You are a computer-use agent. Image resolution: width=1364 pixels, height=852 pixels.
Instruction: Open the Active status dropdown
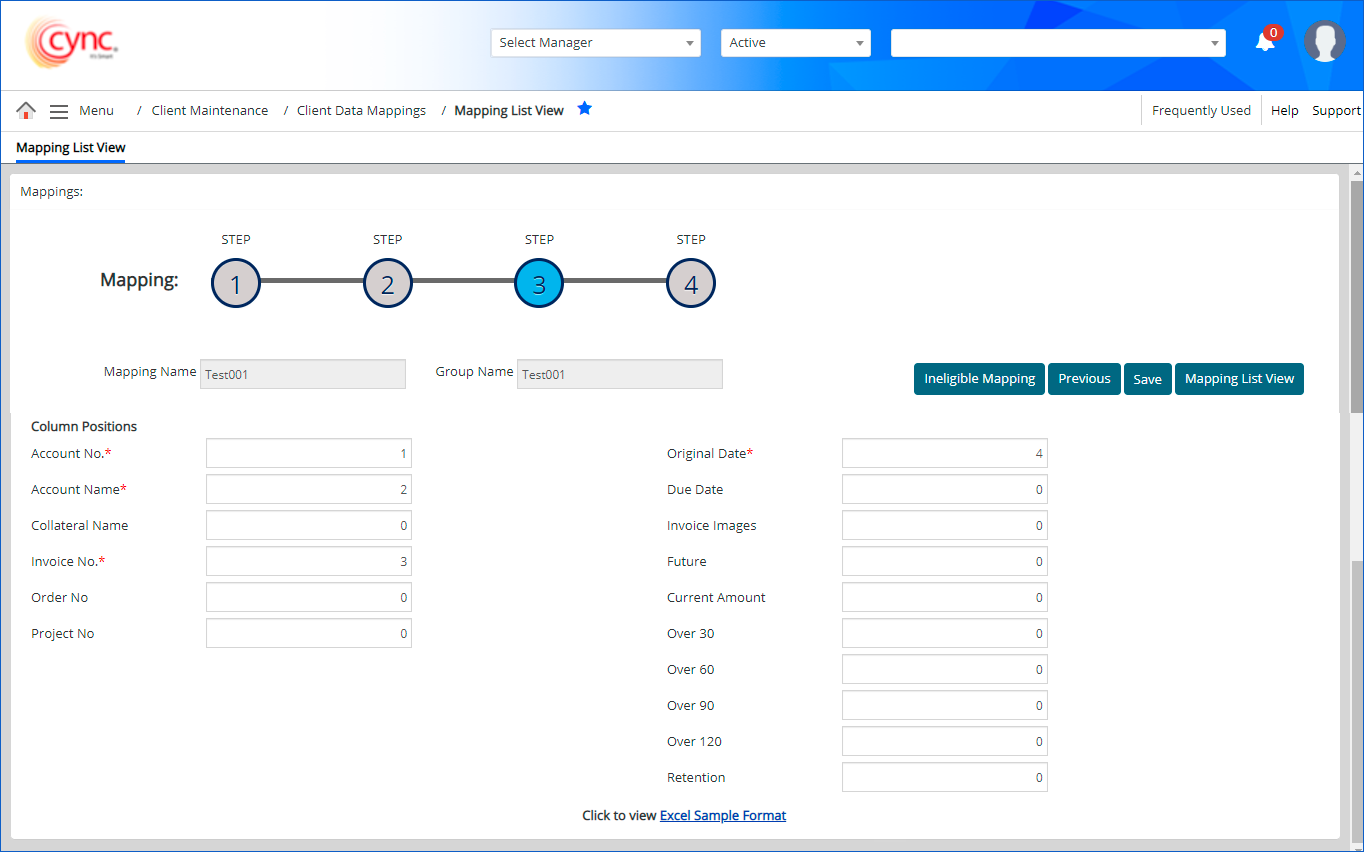(795, 43)
